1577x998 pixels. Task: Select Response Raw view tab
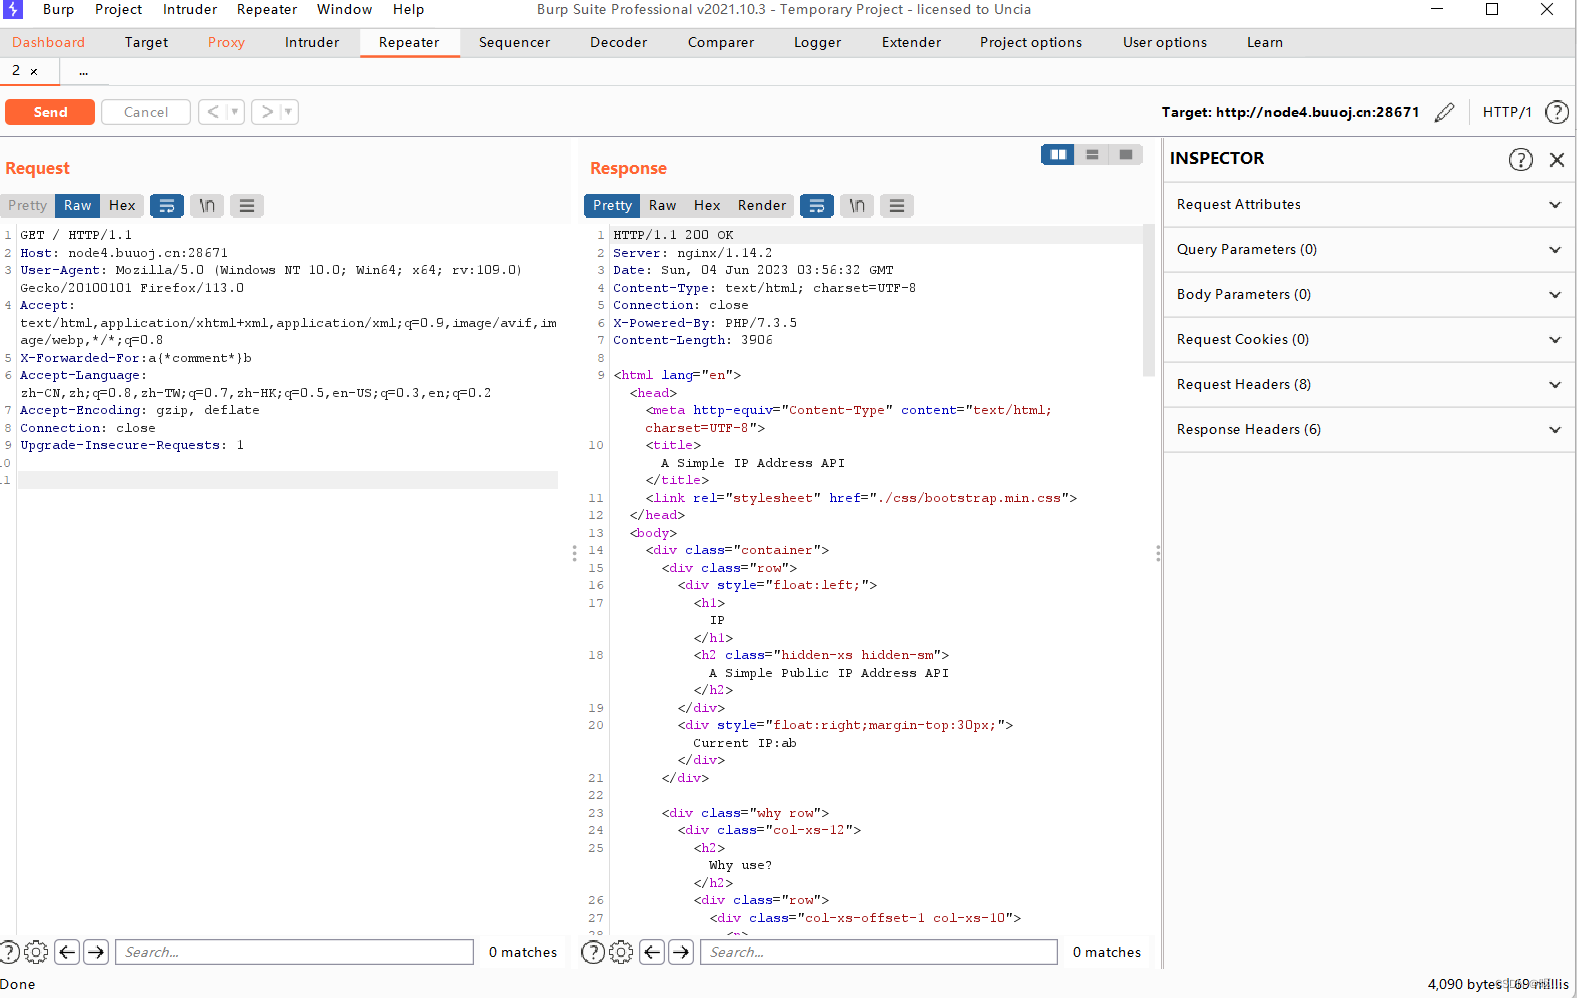662,205
